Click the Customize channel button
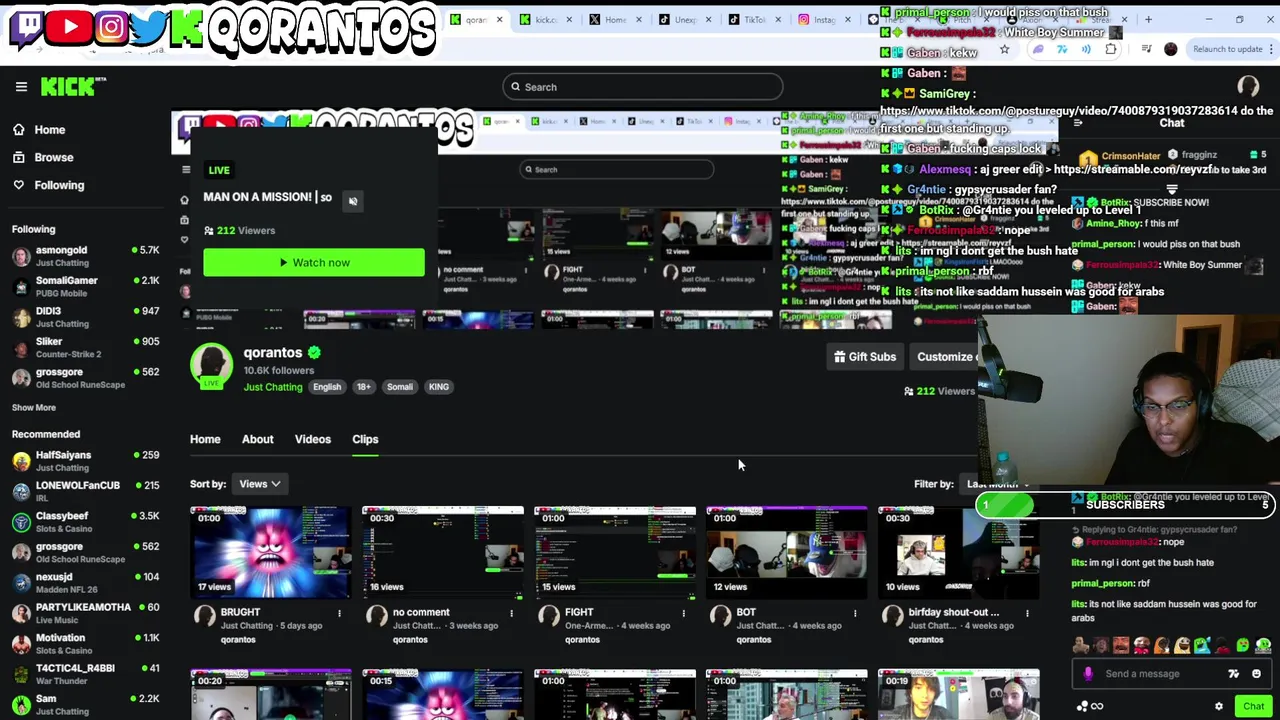The width and height of the screenshot is (1280, 720). (x=944, y=357)
